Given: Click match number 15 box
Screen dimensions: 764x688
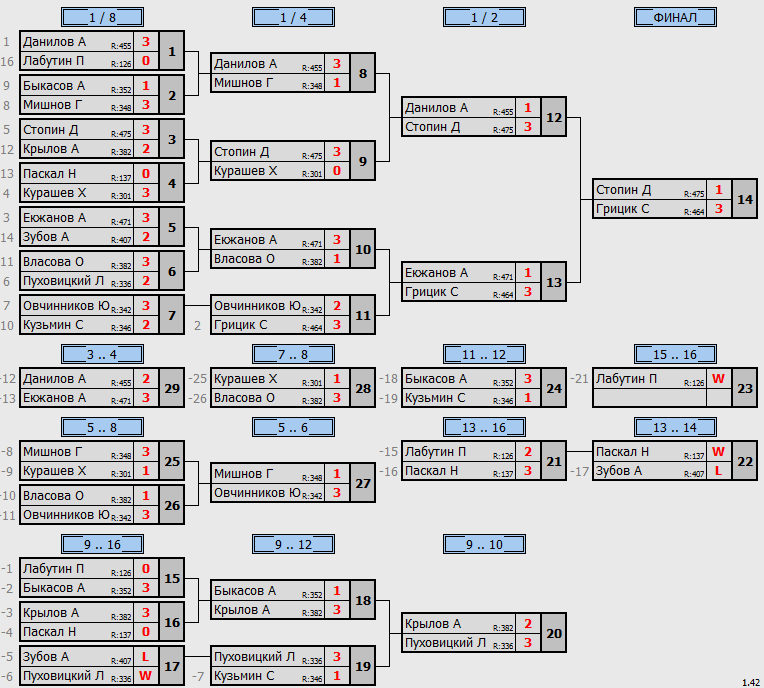Looking at the screenshot, I should [x=172, y=578].
